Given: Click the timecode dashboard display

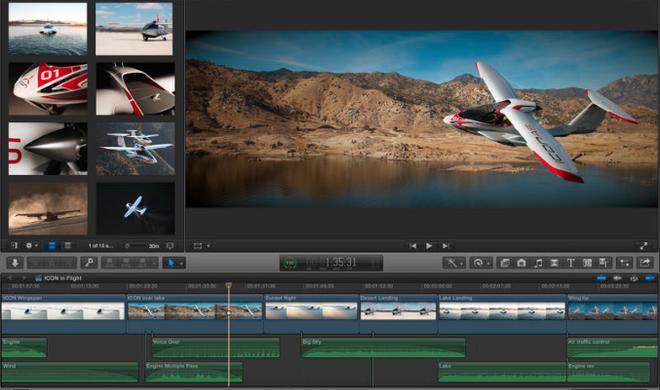Looking at the screenshot, I should pyautogui.click(x=331, y=263).
